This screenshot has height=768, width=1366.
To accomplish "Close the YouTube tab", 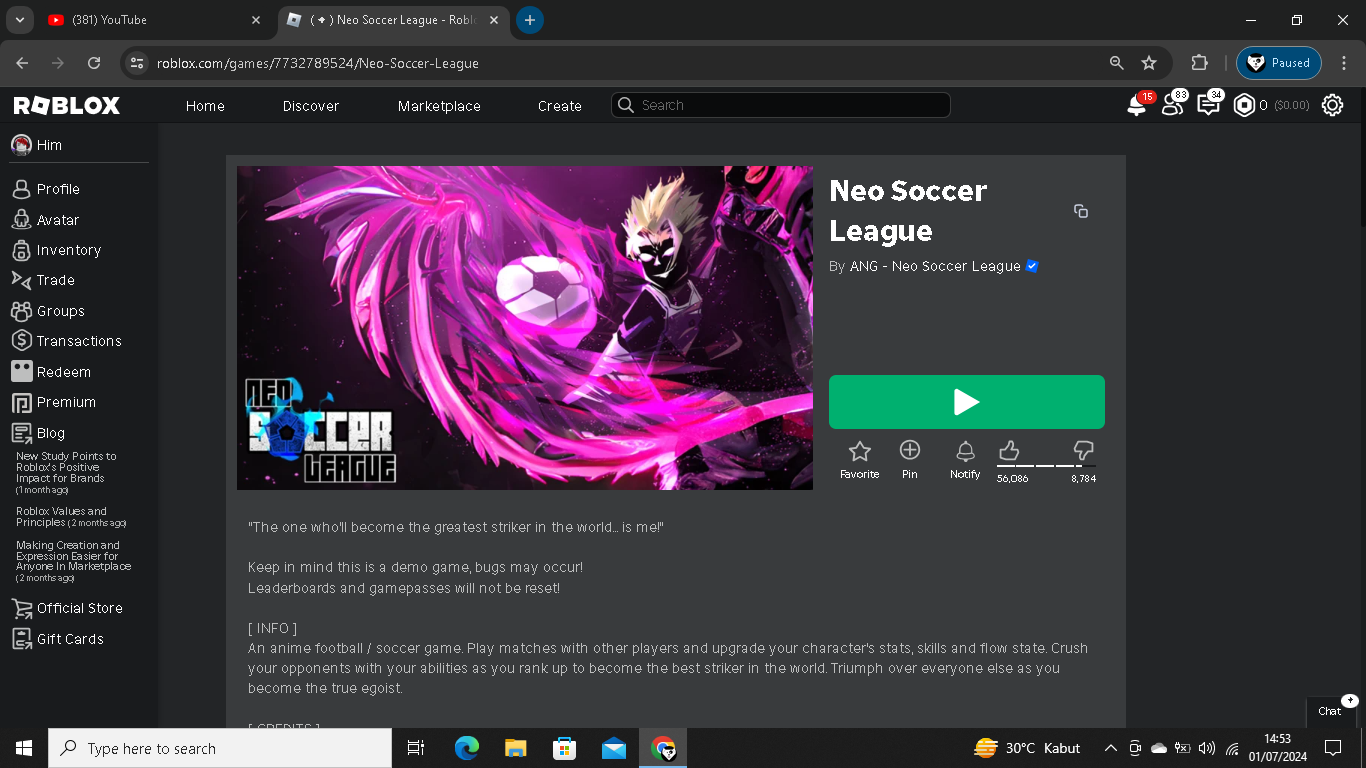I will point(256,20).
